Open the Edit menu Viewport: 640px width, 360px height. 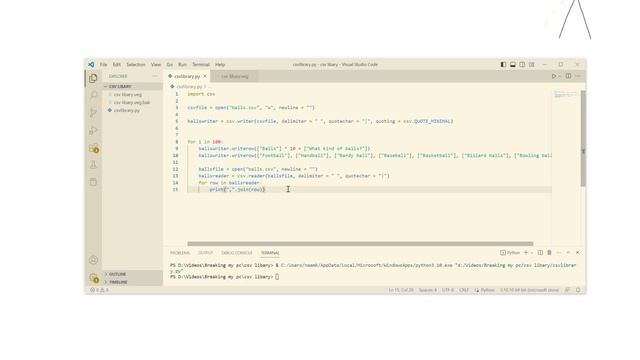point(117,64)
